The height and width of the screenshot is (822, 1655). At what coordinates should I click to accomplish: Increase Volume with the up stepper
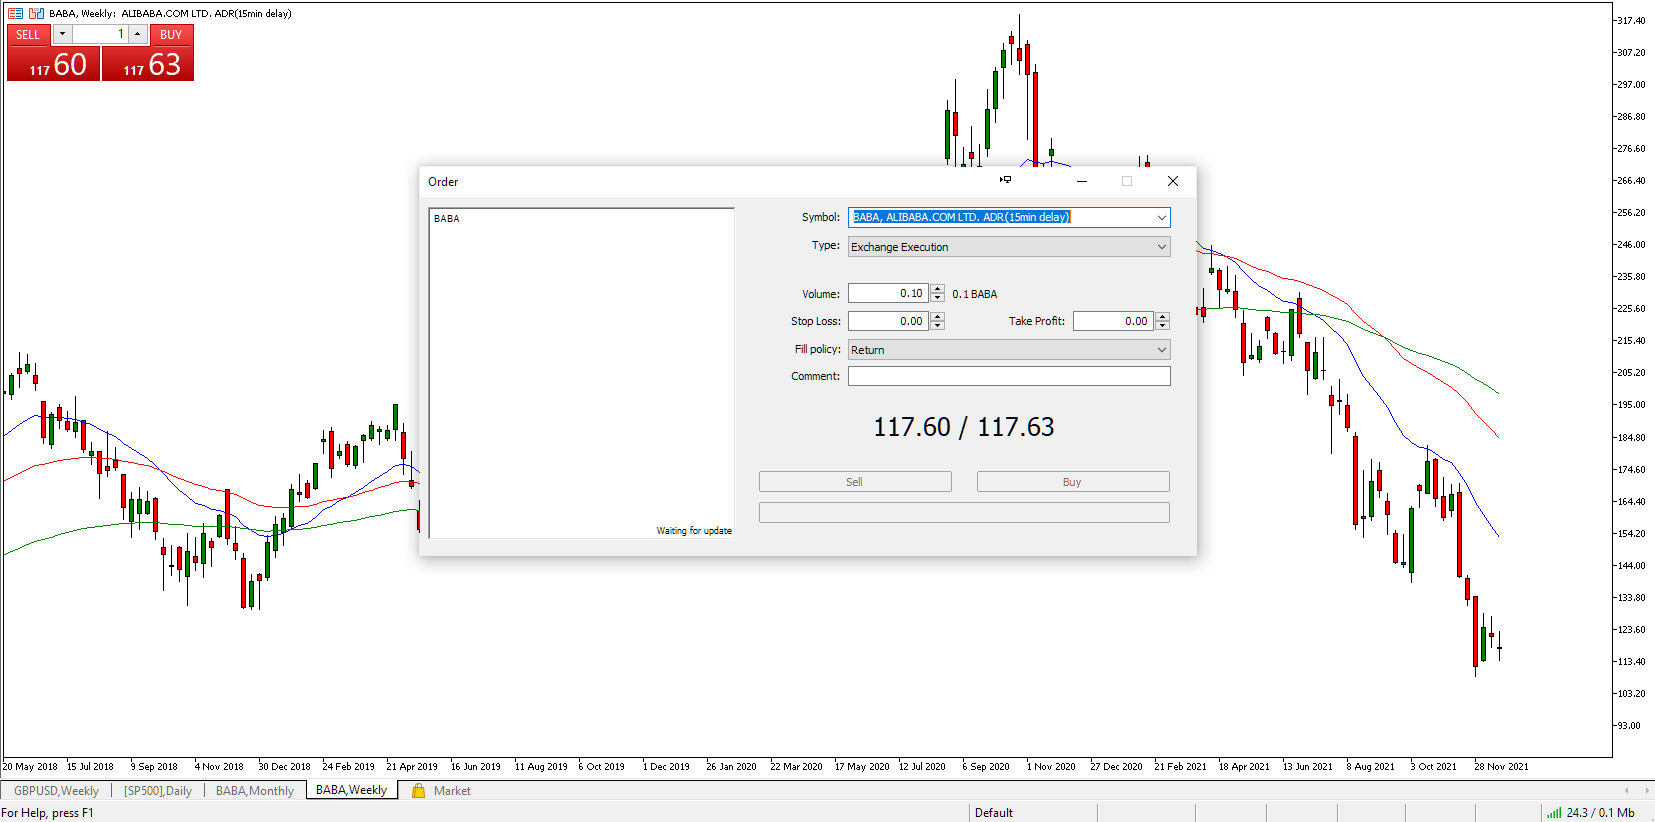(937, 289)
